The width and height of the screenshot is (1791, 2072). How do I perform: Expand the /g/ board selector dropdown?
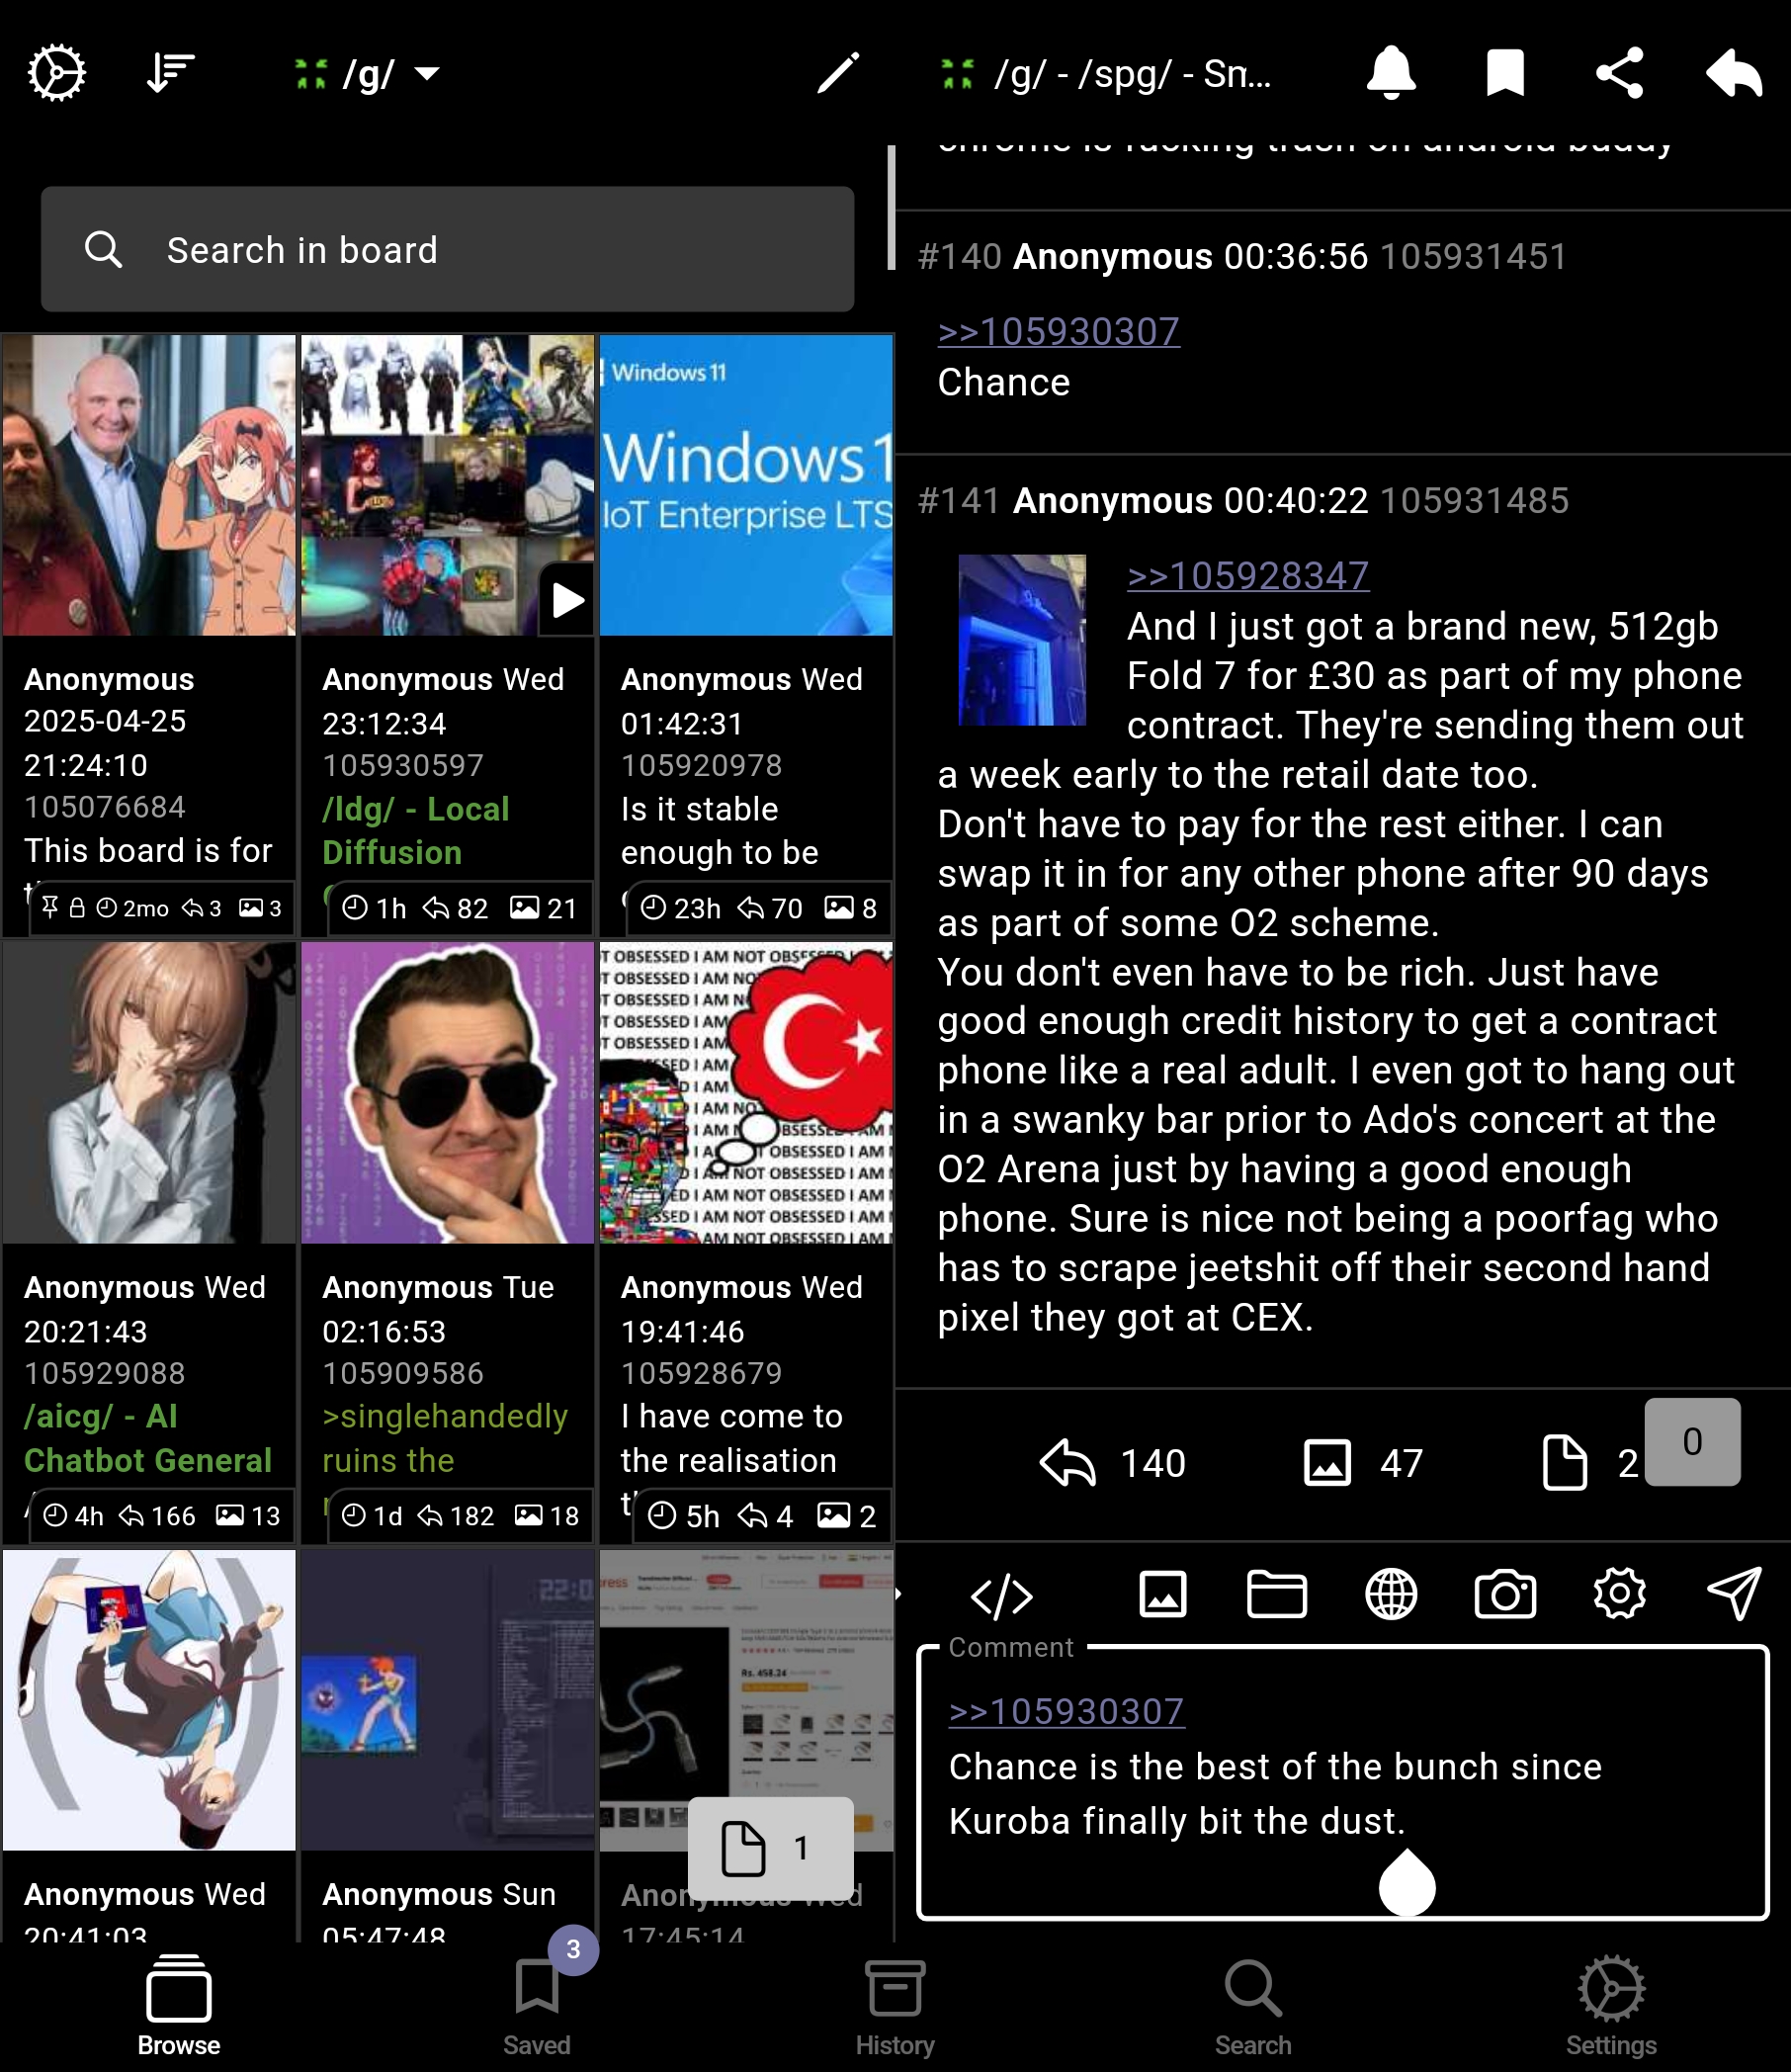(367, 73)
